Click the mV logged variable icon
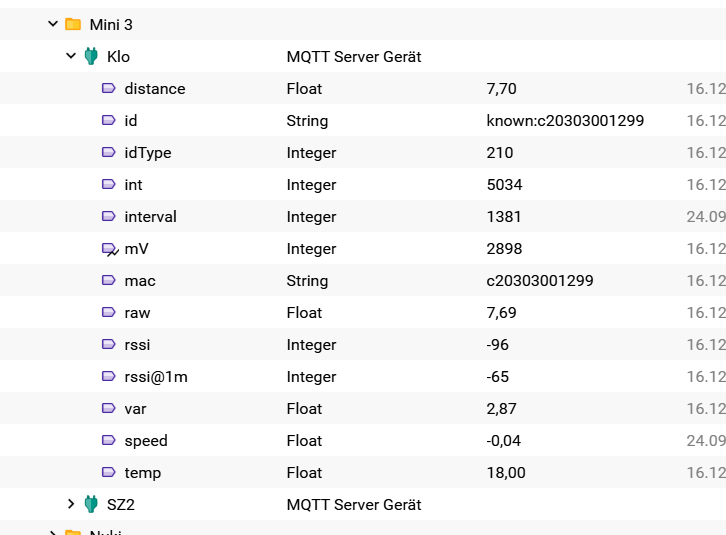Screen dimensions: 726x535 click(x=110, y=250)
